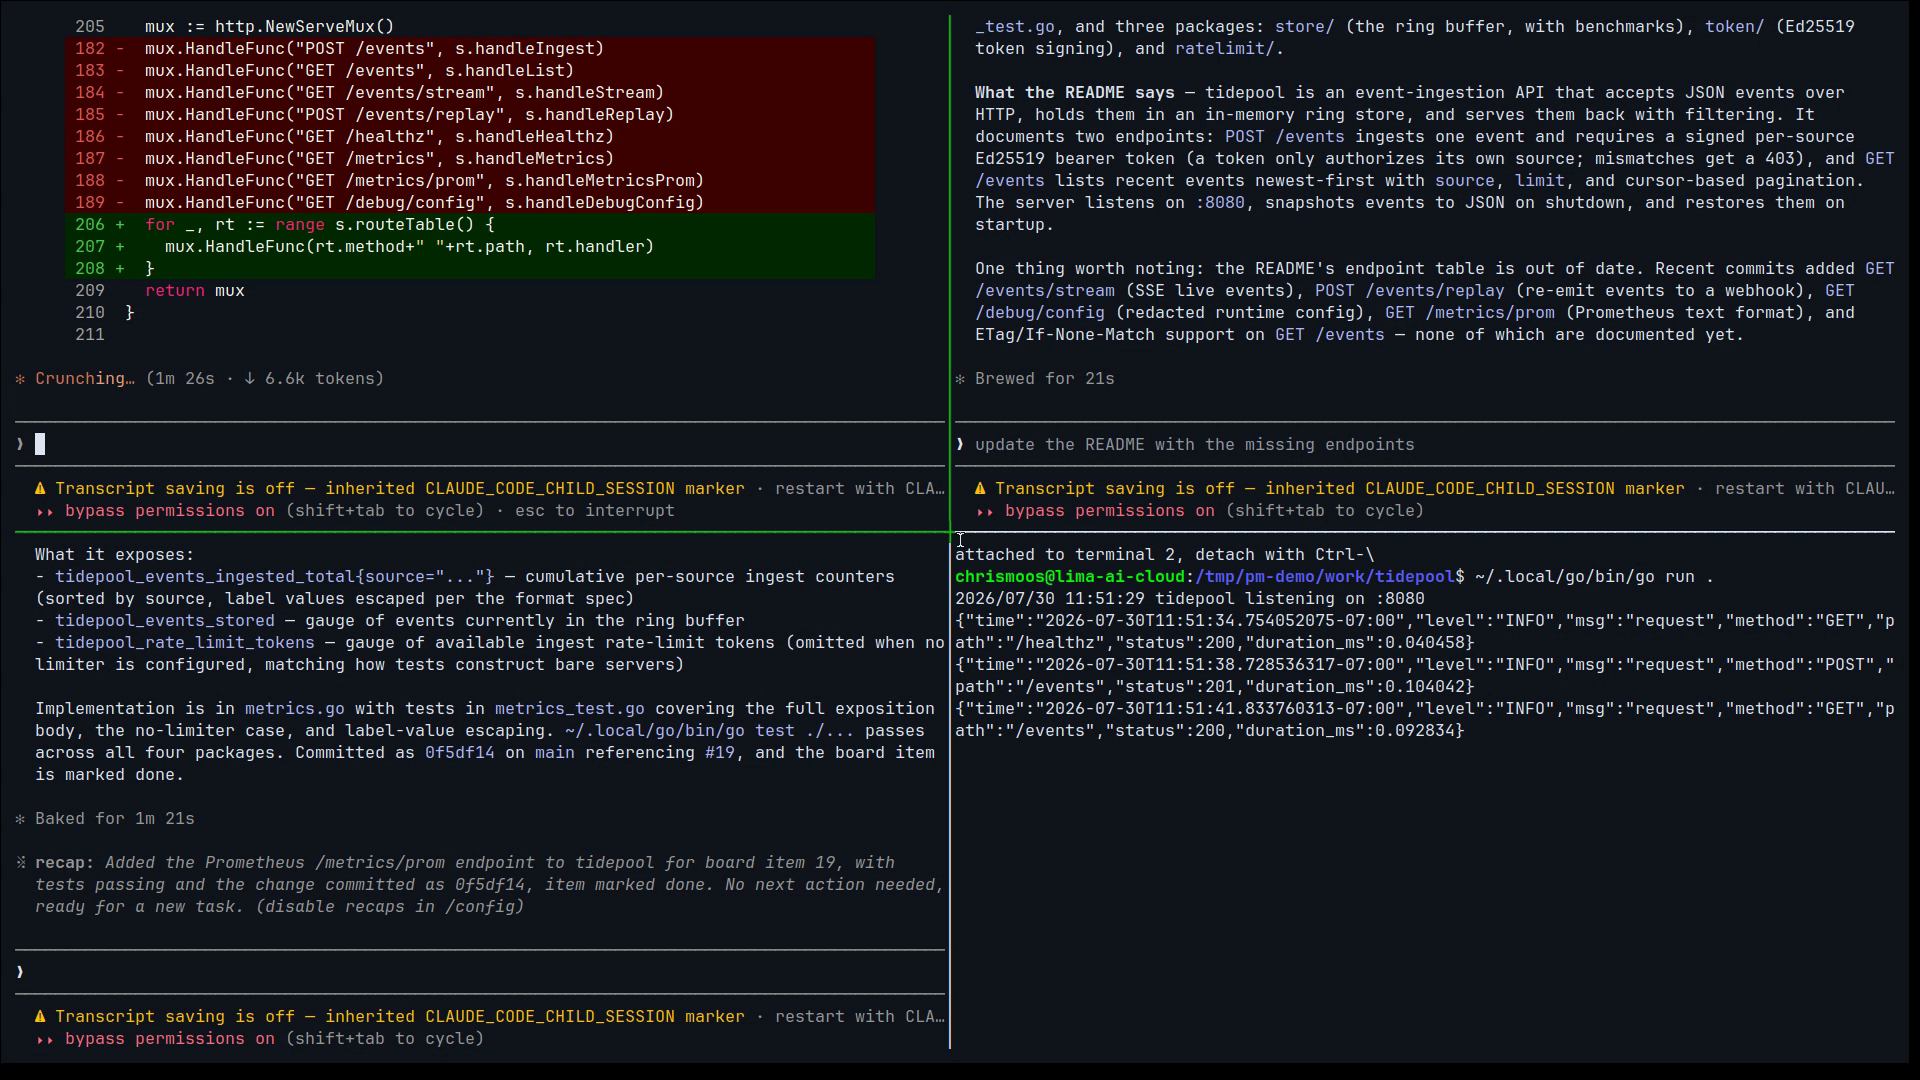Viewport: 1920px width, 1080px height.
Task: Click commit hash 0f5df14
Action: (460, 753)
